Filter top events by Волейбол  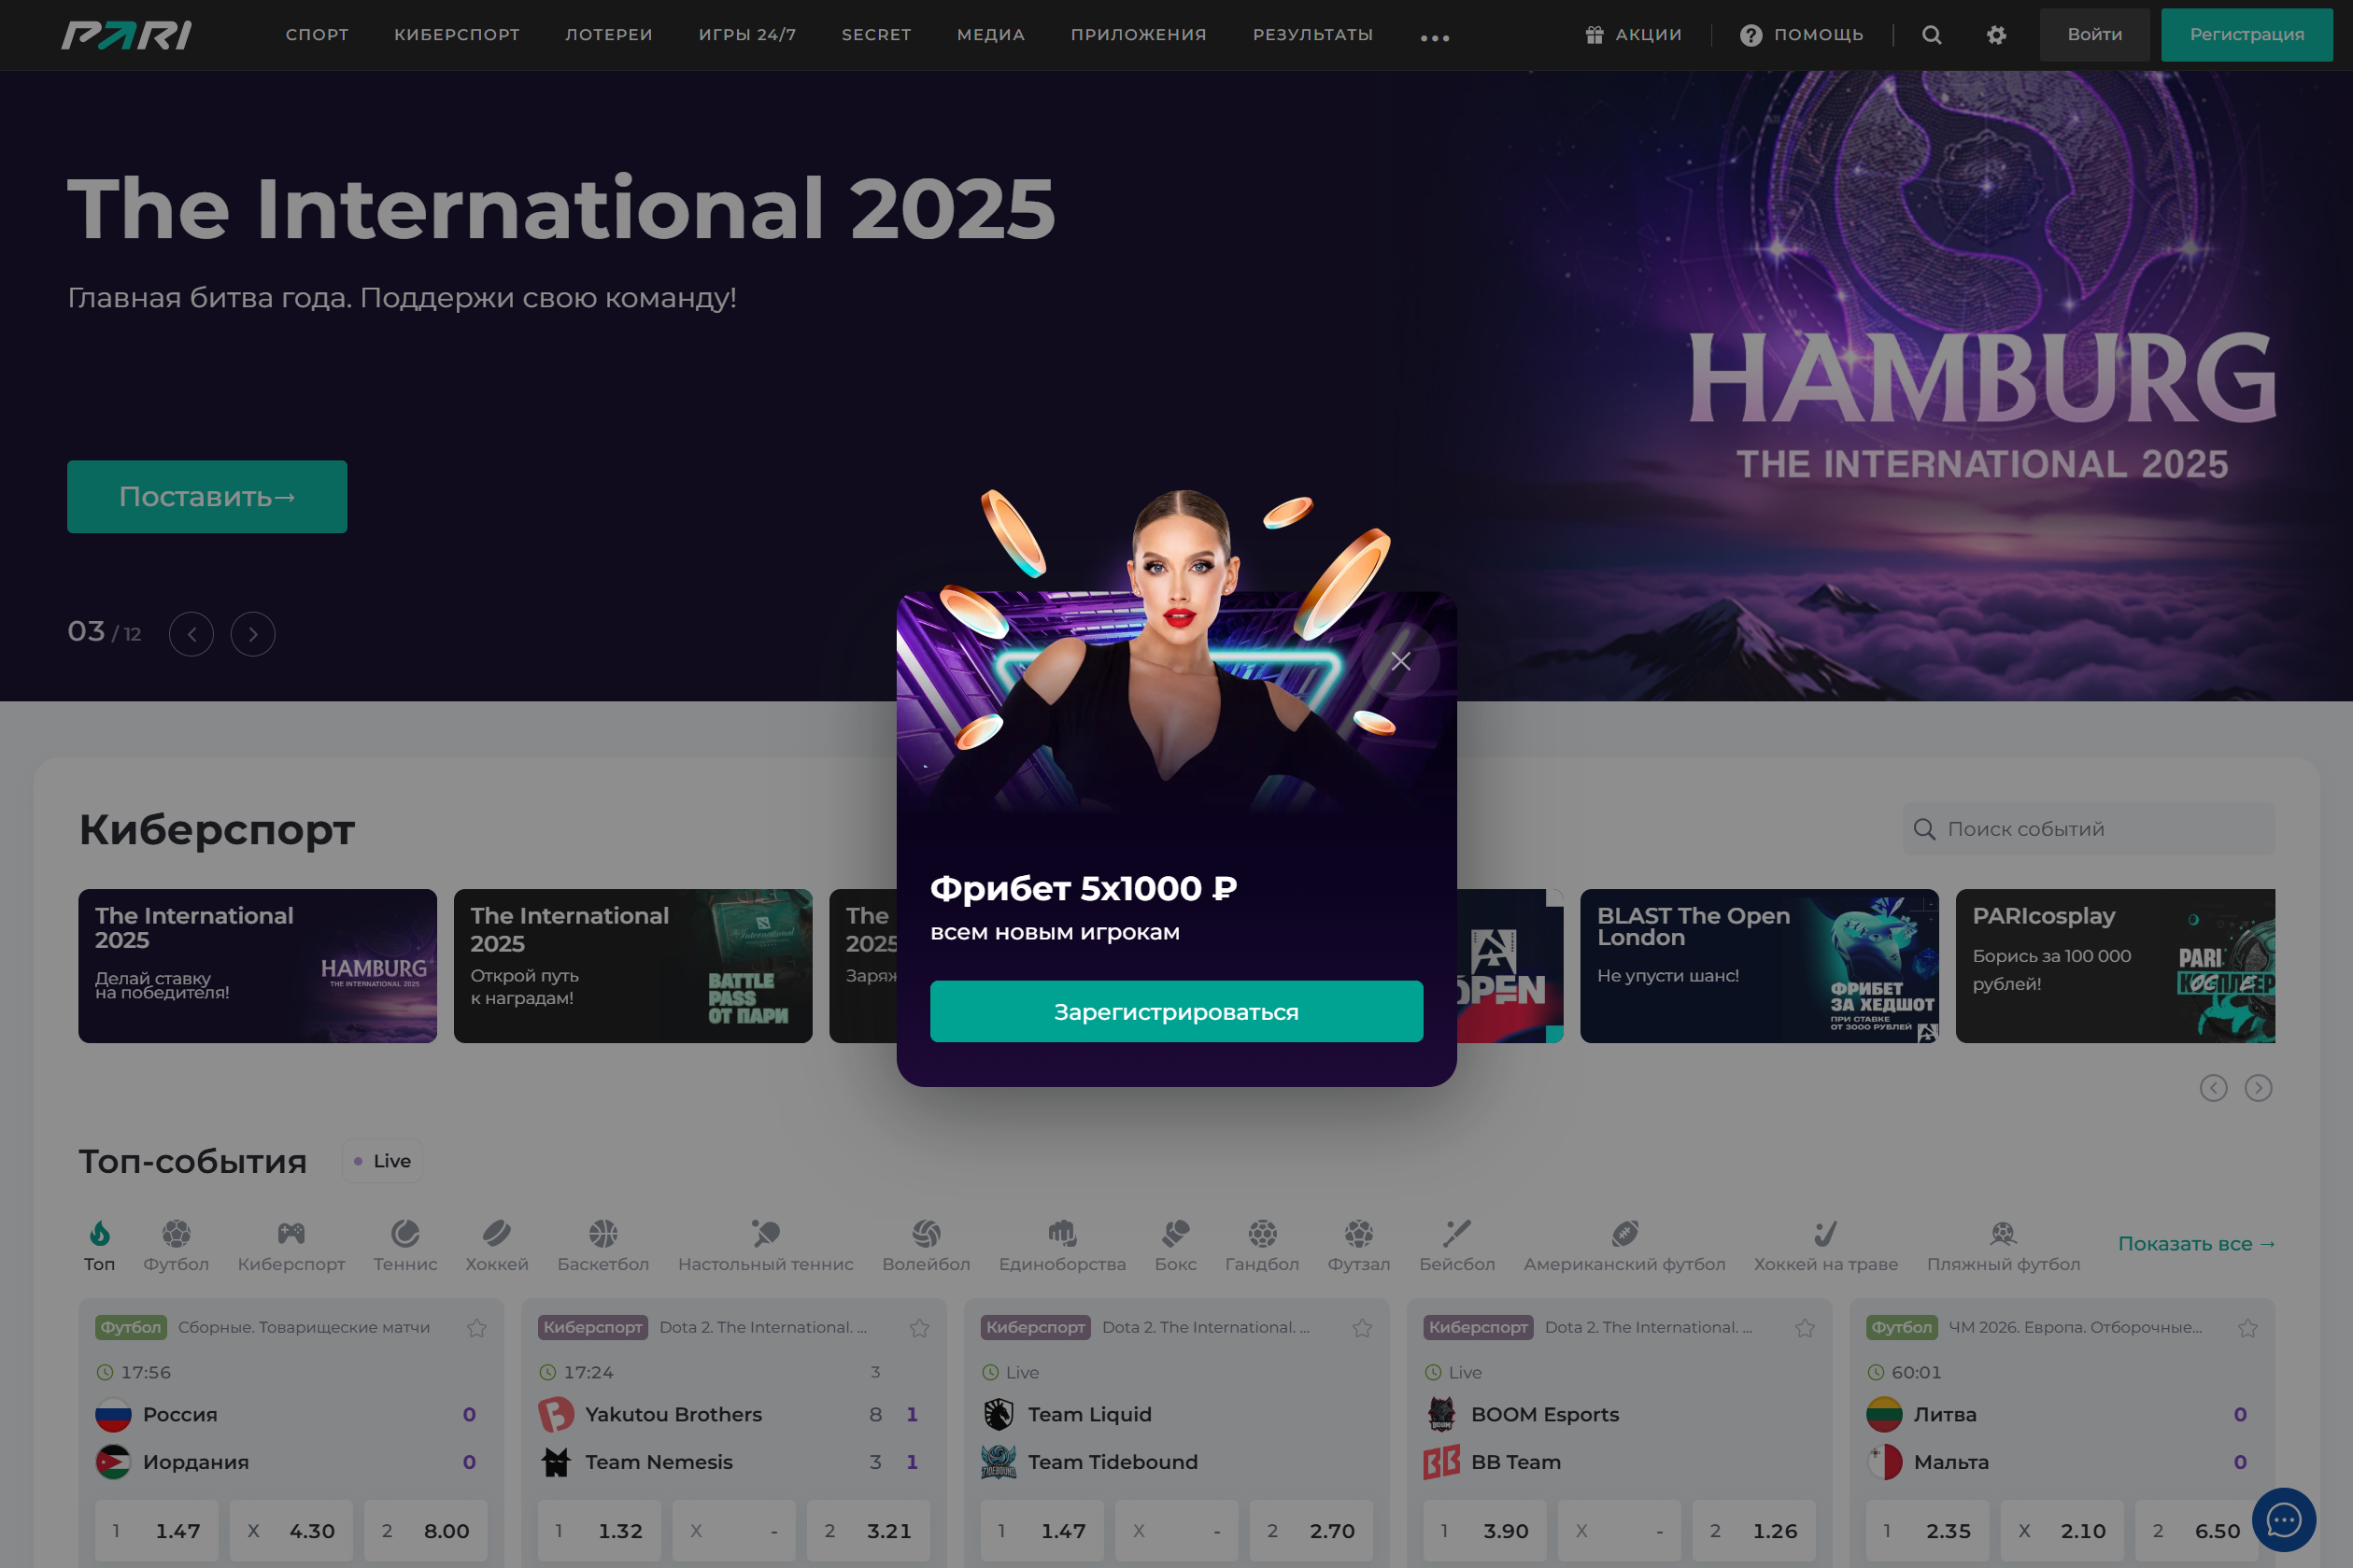[x=926, y=1245]
